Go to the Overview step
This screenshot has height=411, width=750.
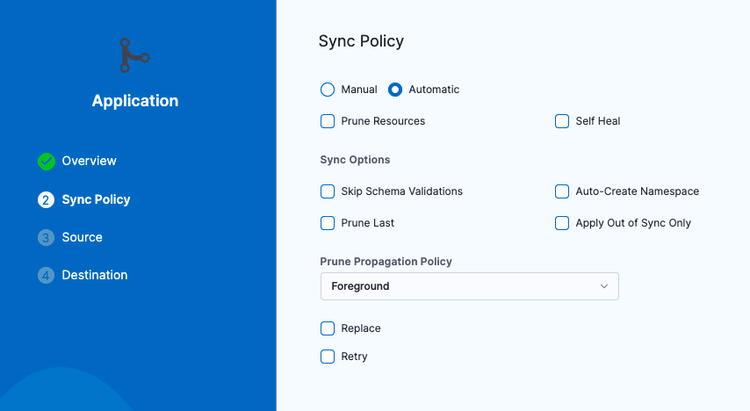89,161
